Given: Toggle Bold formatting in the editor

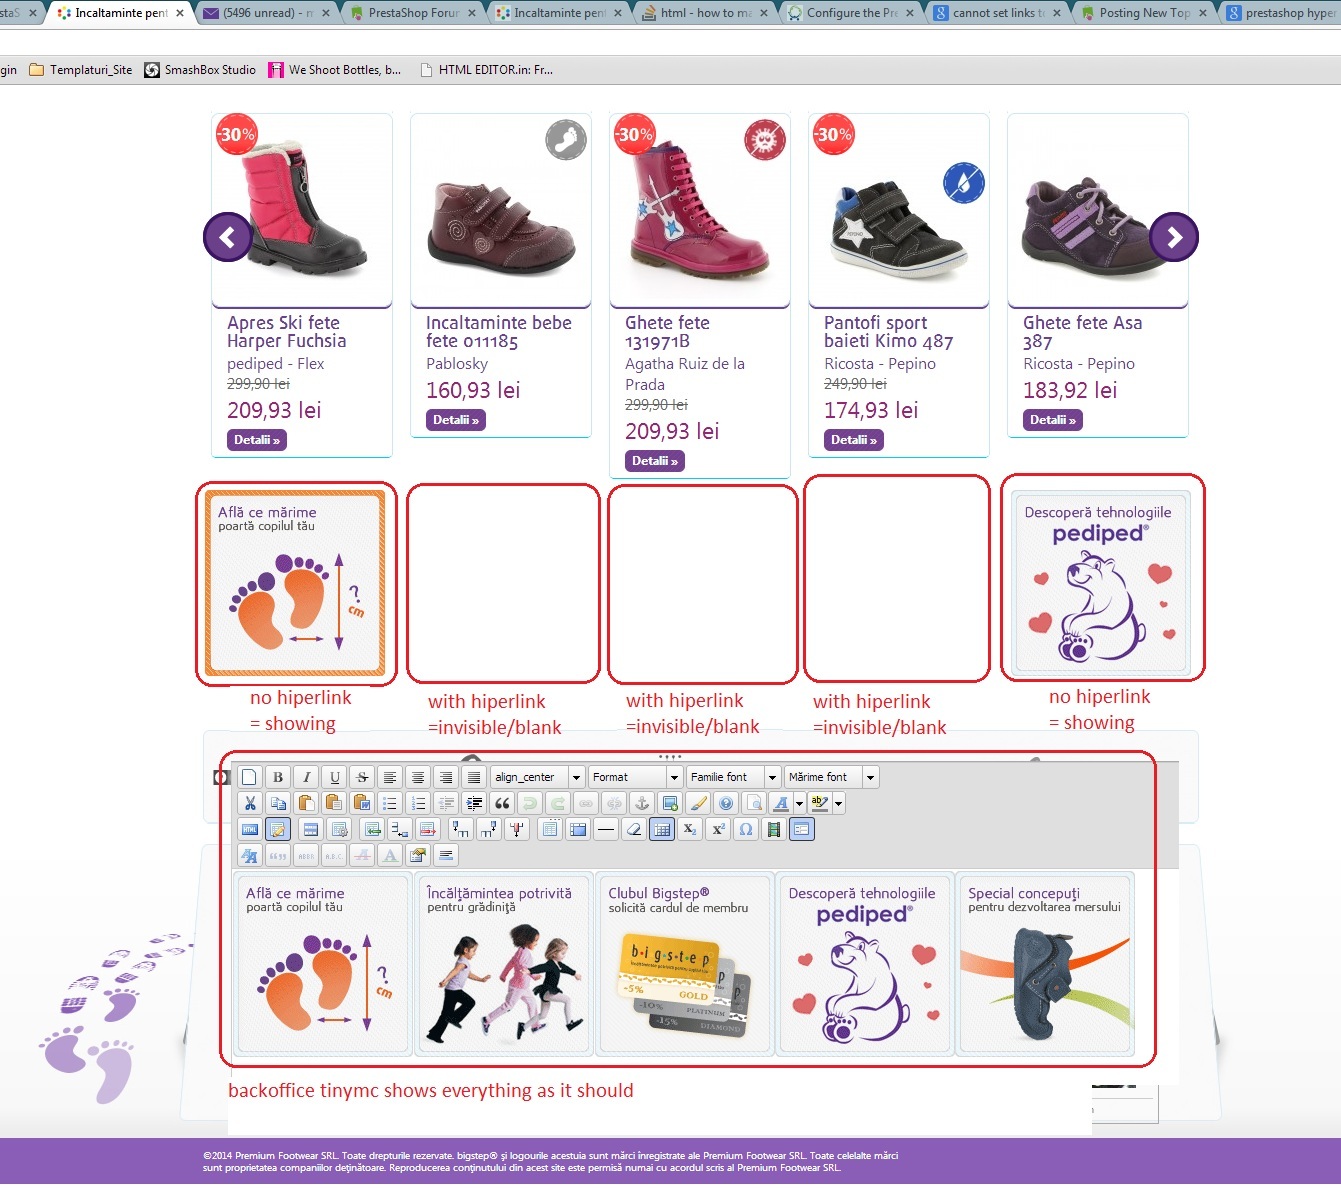Looking at the screenshot, I should click(x=278, y=777).
